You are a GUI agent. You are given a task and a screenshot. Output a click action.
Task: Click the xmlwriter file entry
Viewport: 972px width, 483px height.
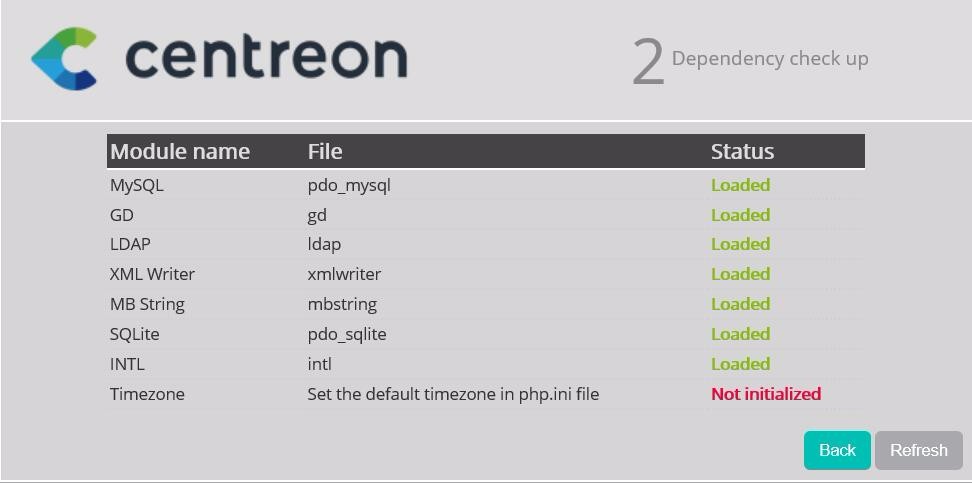(x=344, y=274)
